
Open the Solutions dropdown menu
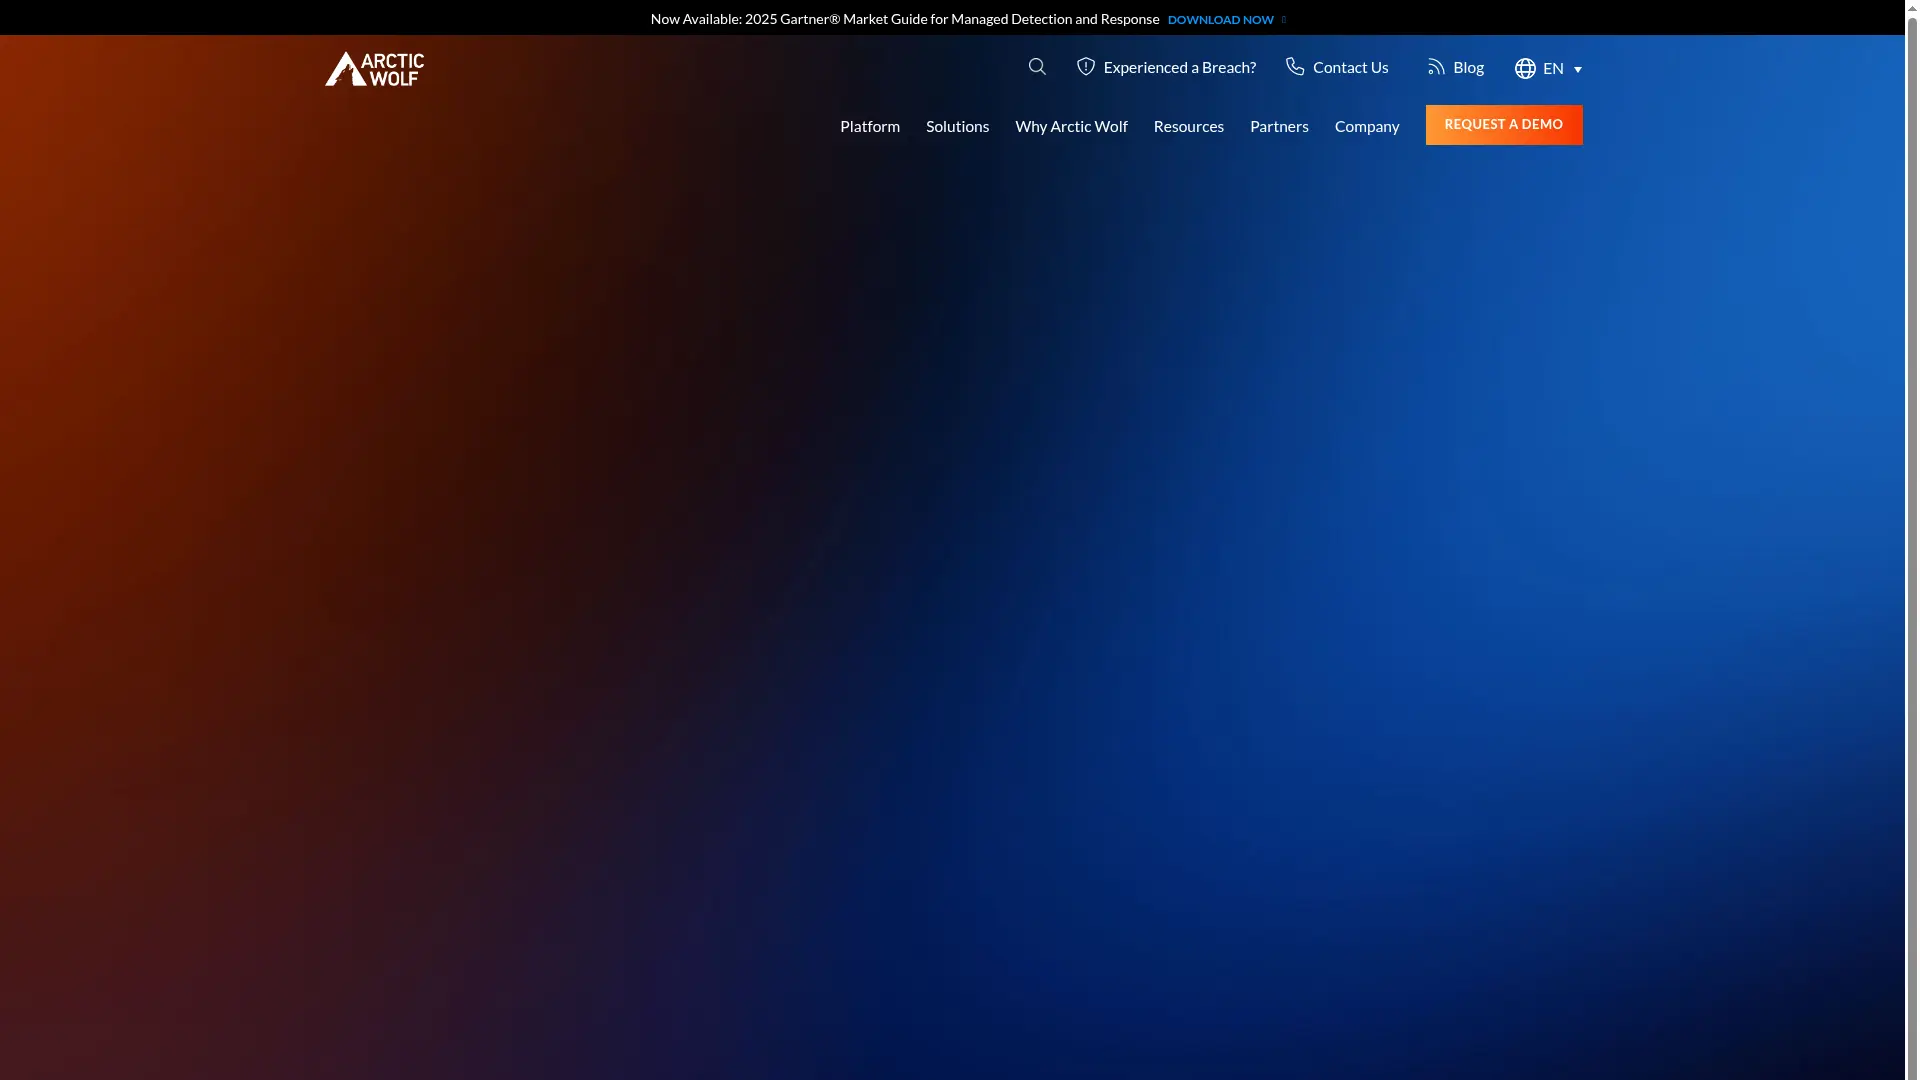point(957,126)
